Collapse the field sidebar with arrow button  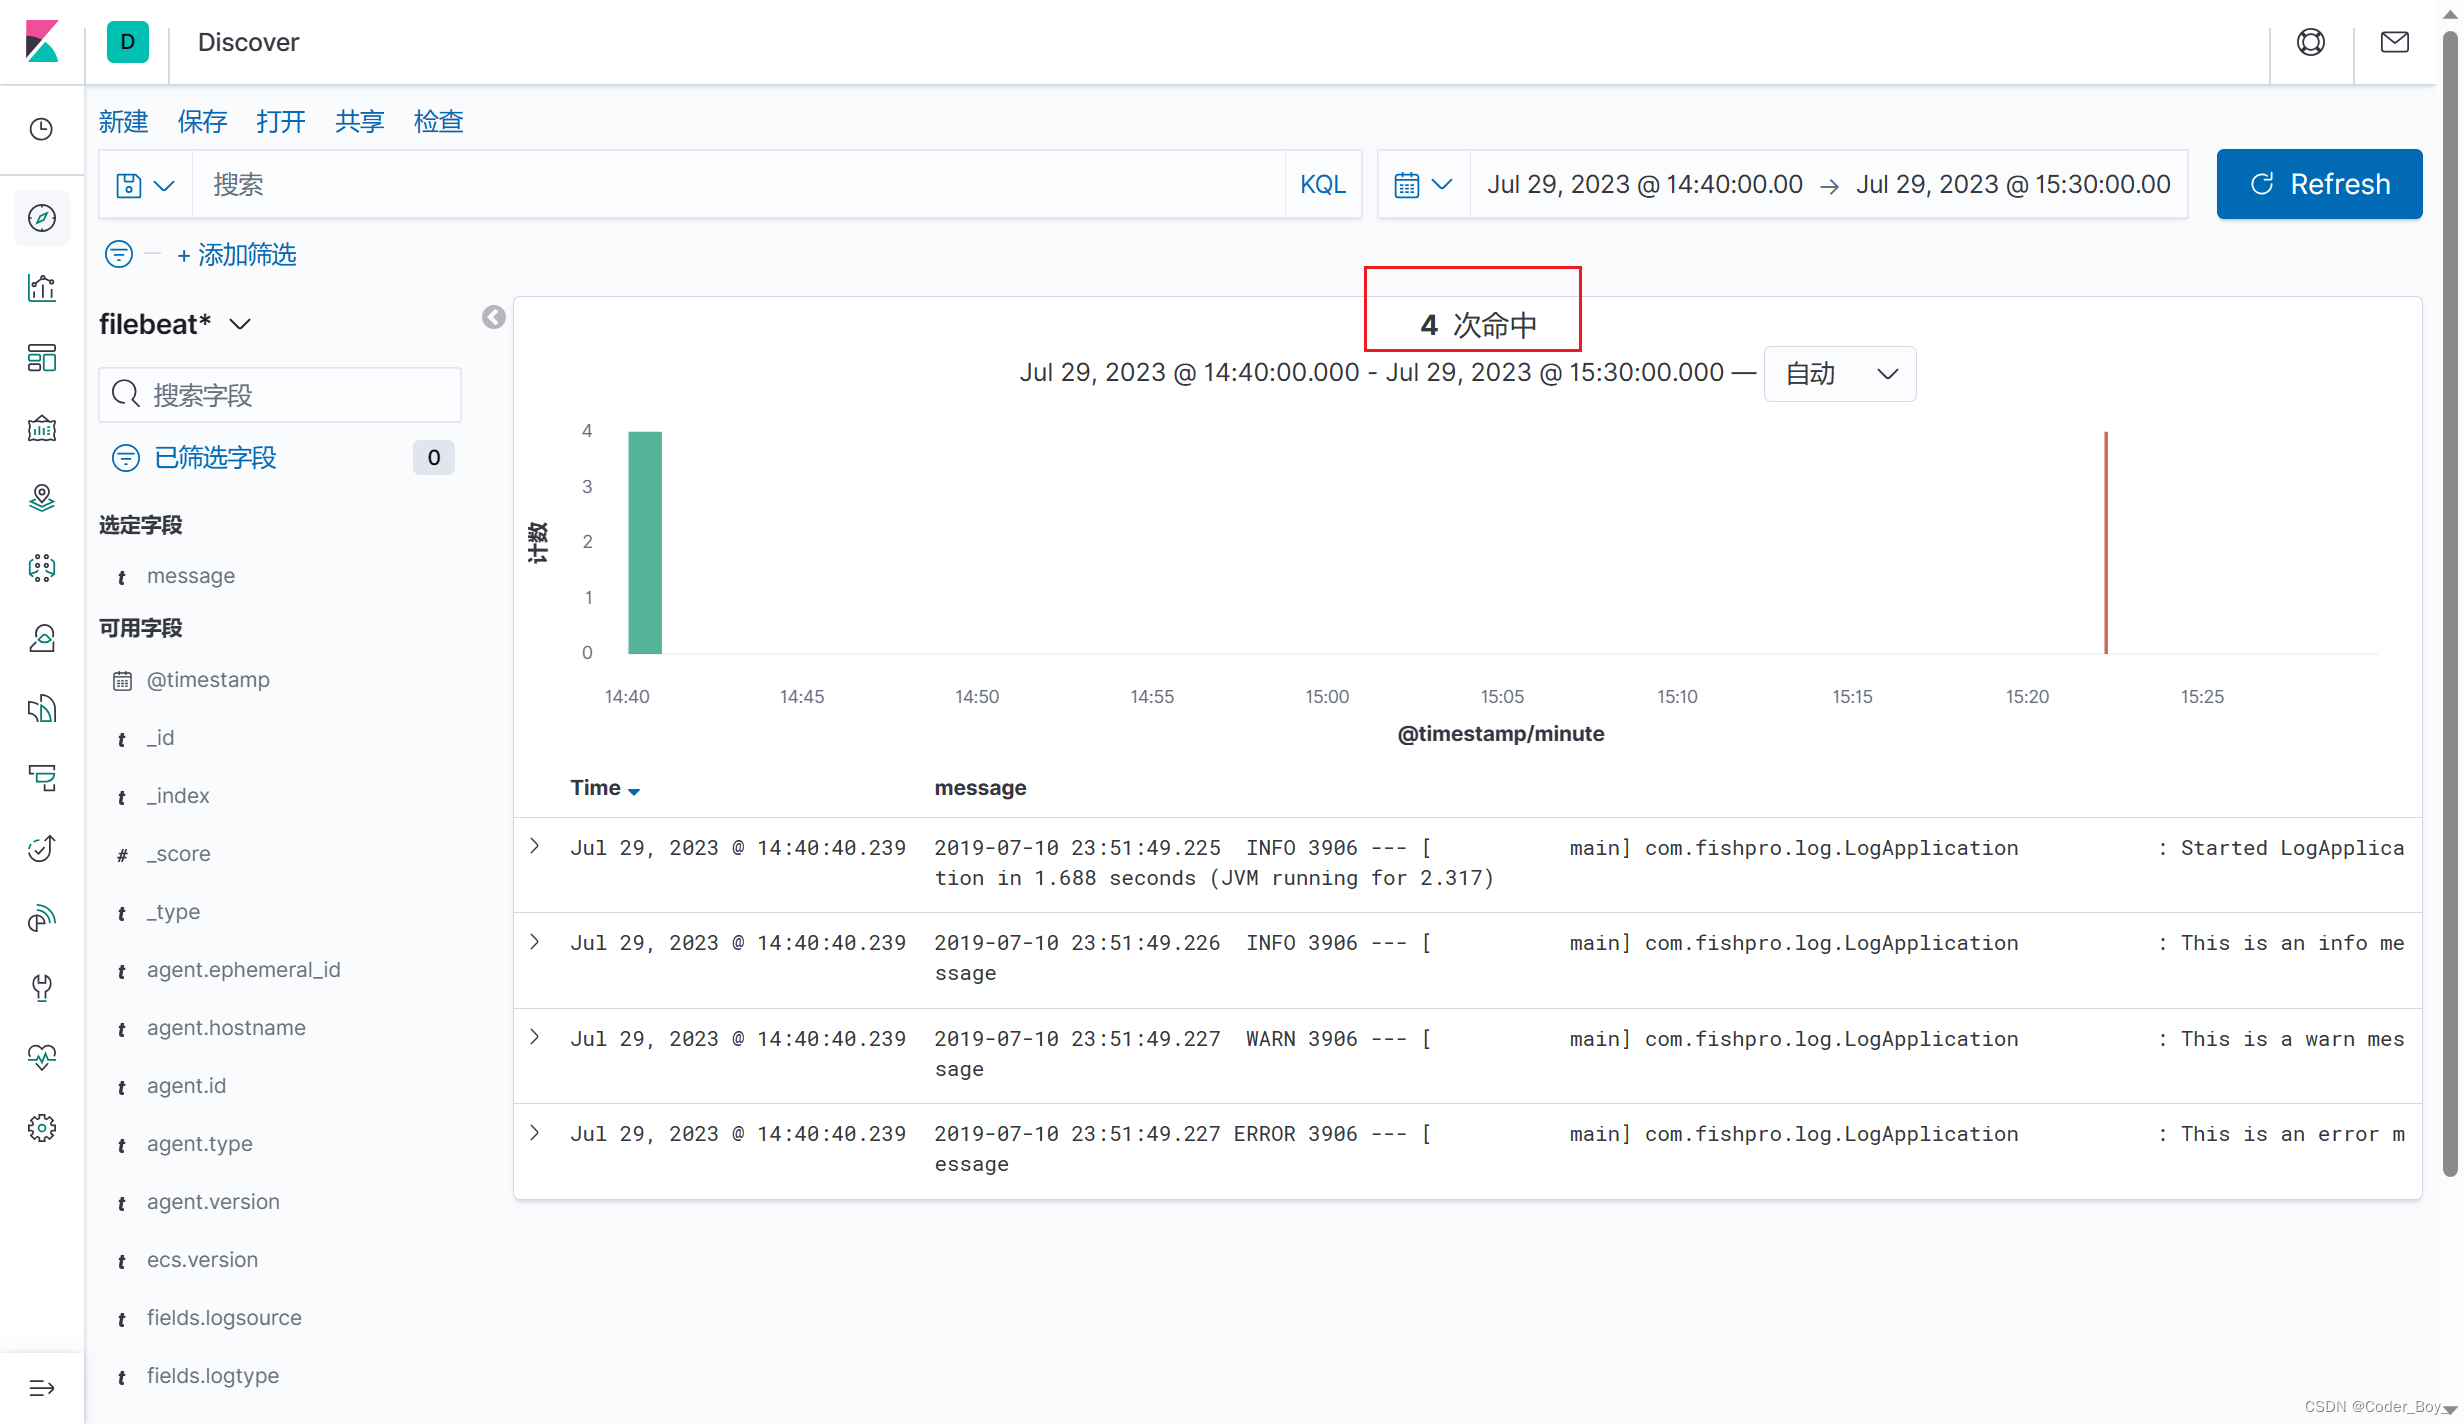pos(494,317)
